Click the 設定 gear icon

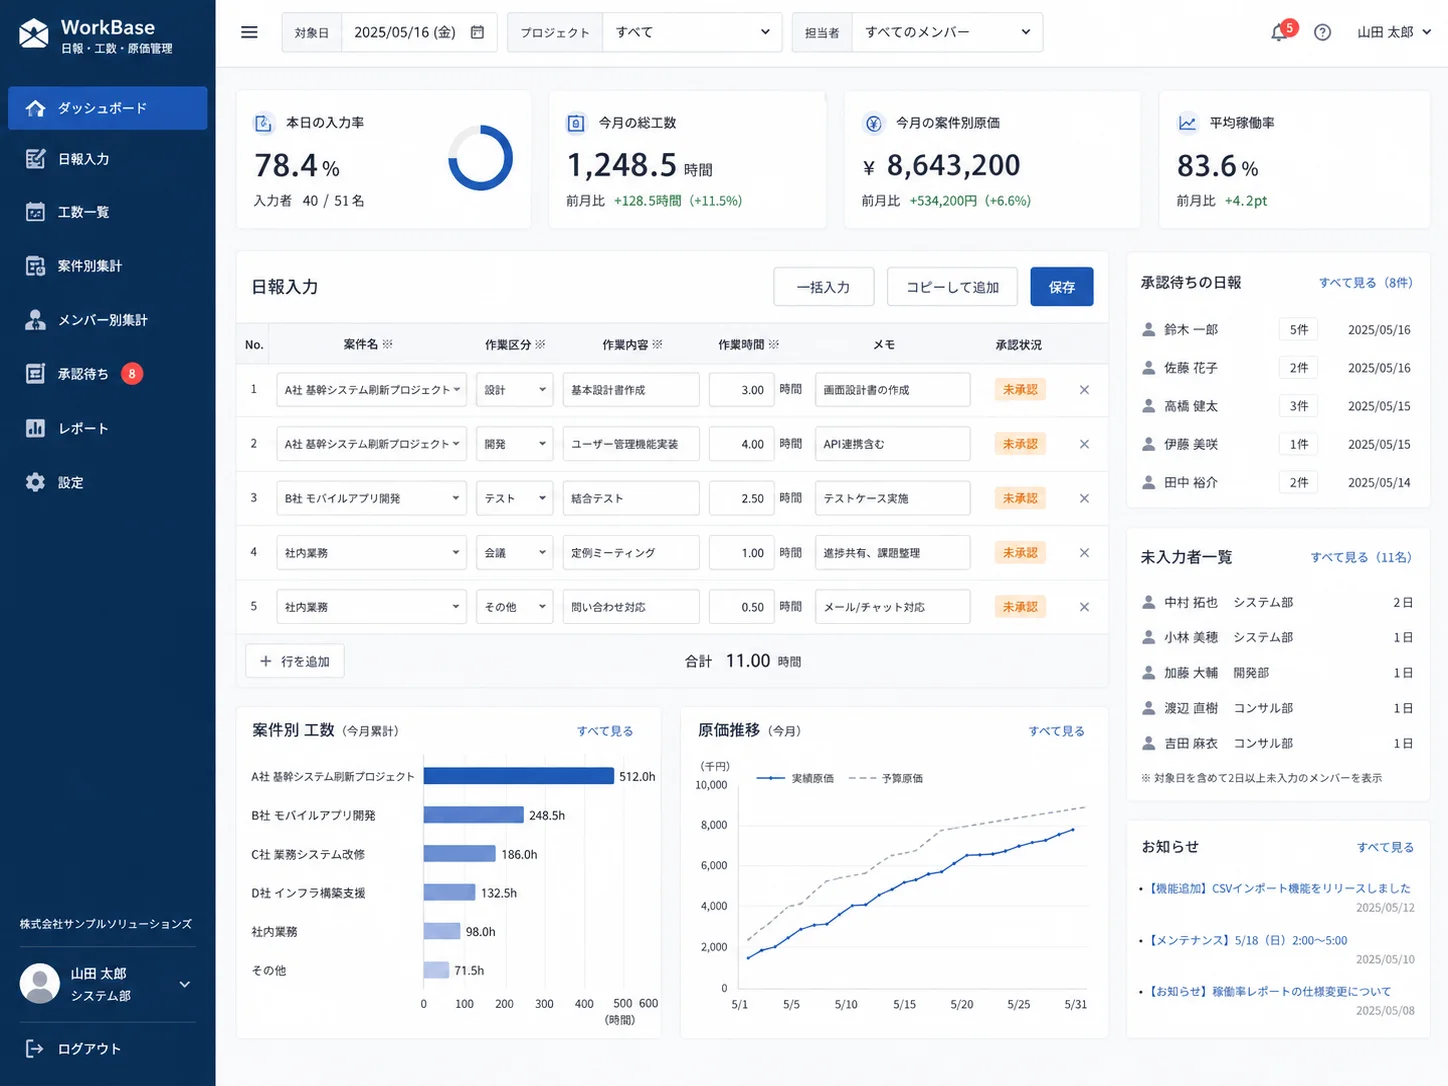point(35,482)
